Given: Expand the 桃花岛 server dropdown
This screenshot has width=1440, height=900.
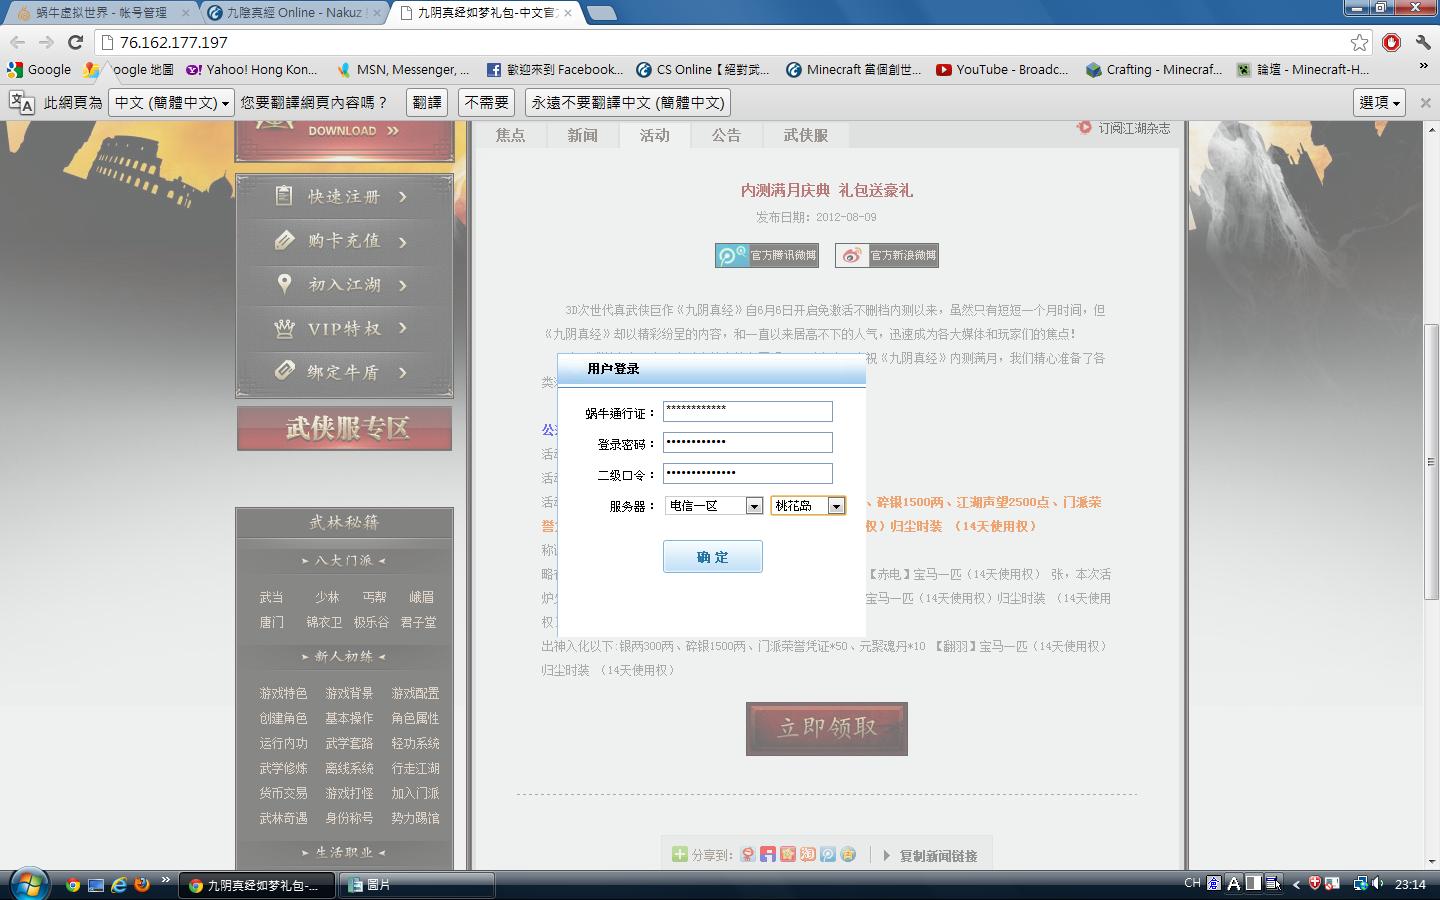Looking at the screenshot, I should point(836,506).
